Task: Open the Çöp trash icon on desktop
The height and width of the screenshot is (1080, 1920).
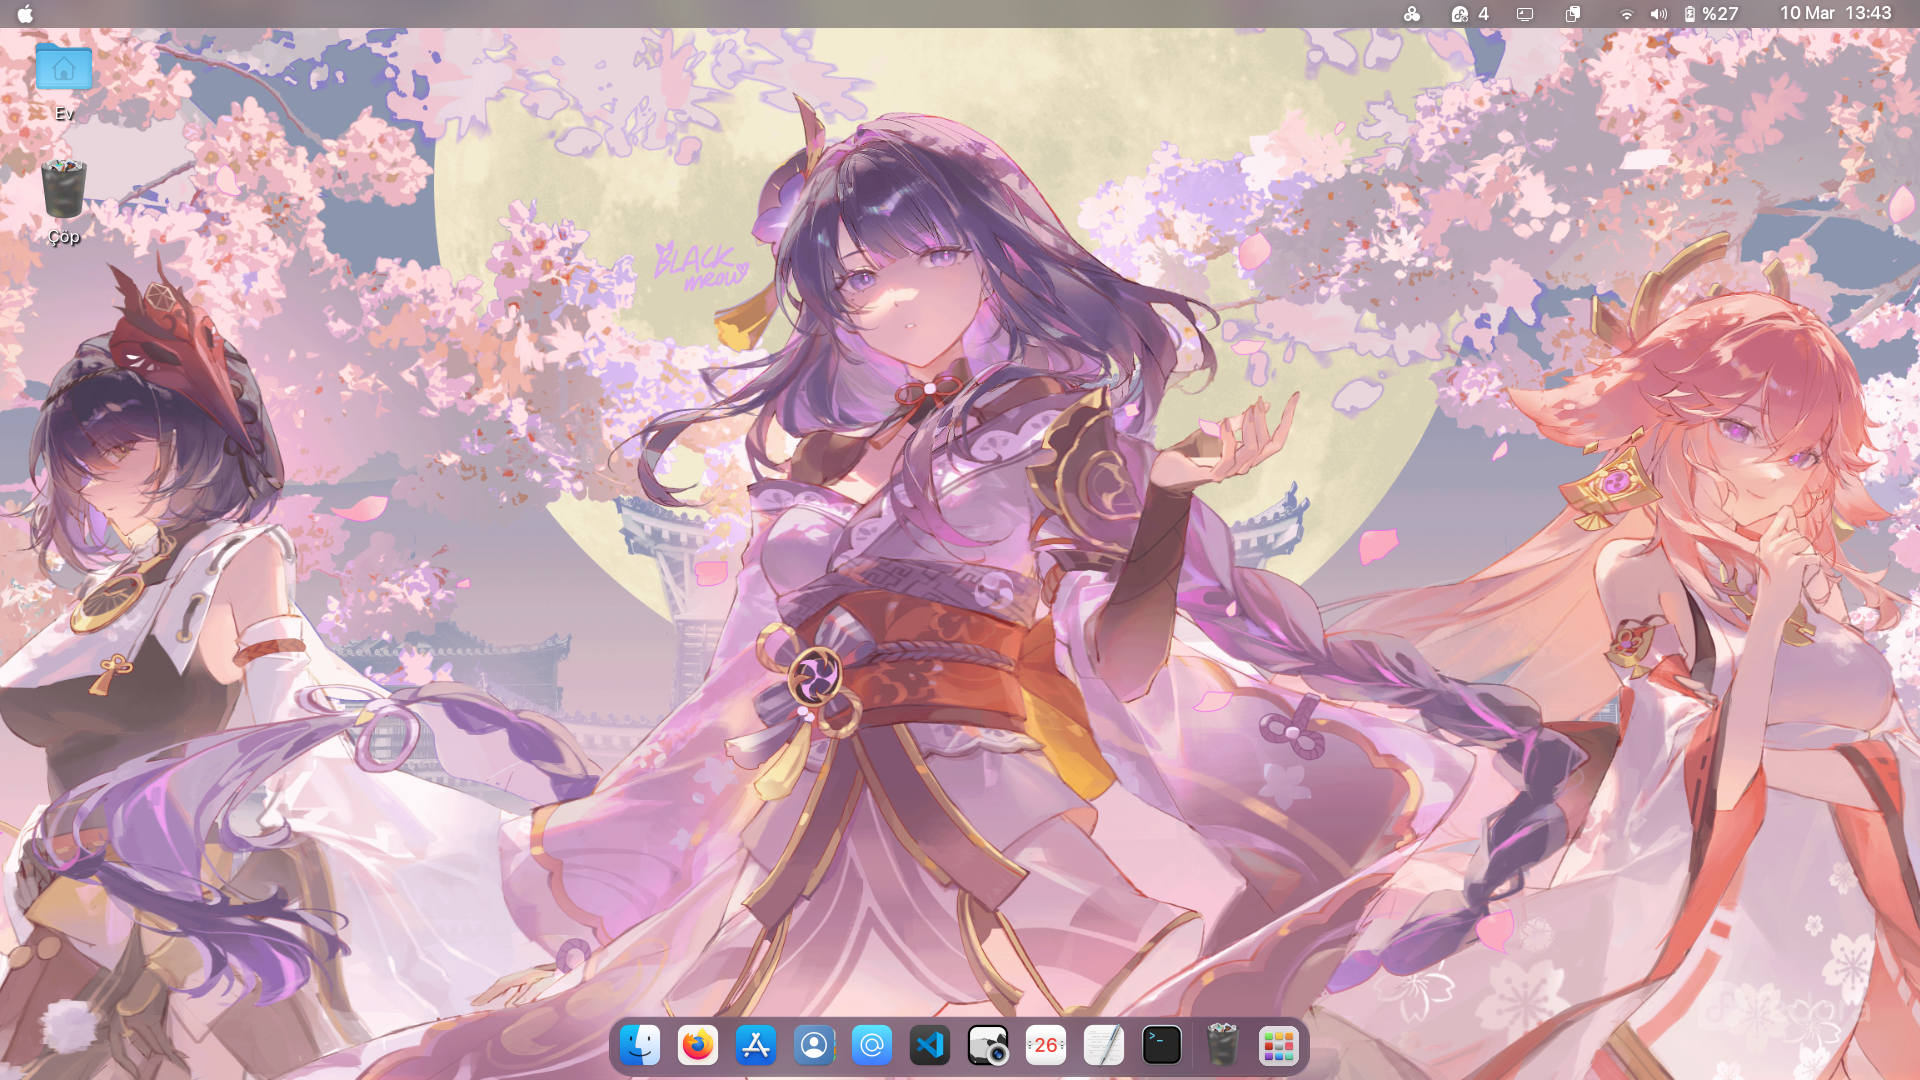Action: point(64,201)
